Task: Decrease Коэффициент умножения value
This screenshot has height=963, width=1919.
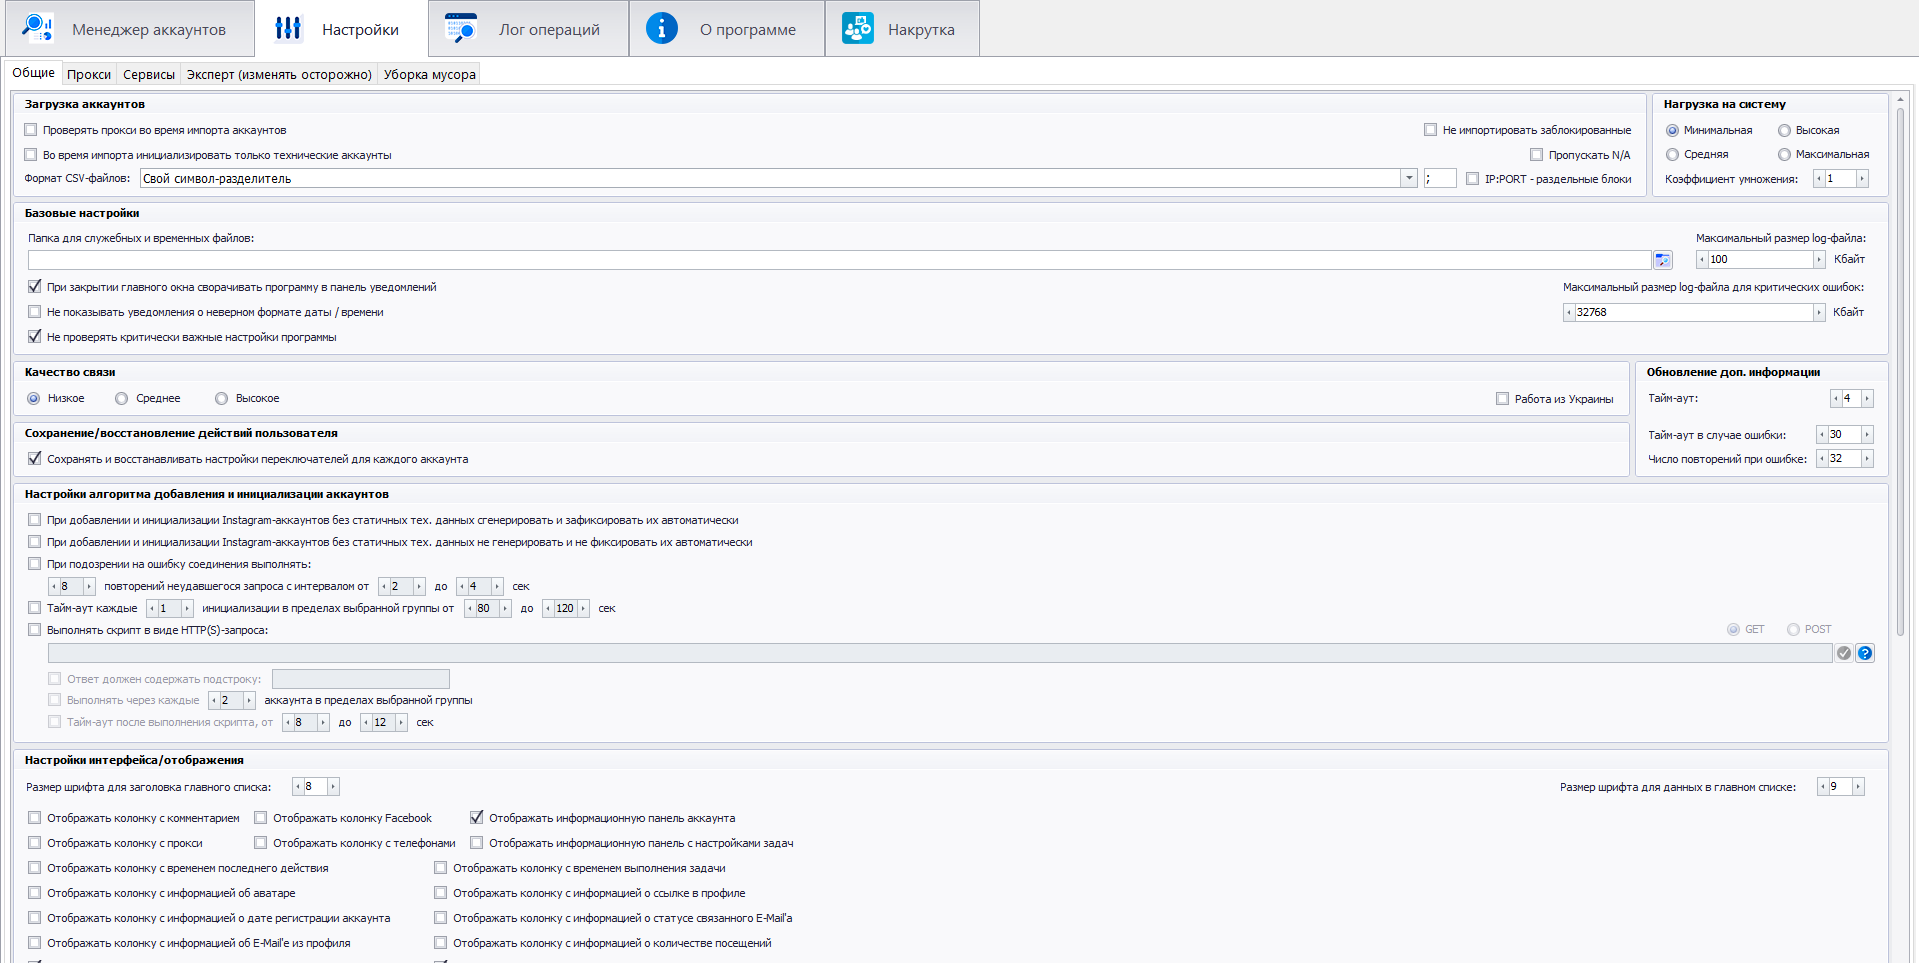Action: tap(1819, 178)
